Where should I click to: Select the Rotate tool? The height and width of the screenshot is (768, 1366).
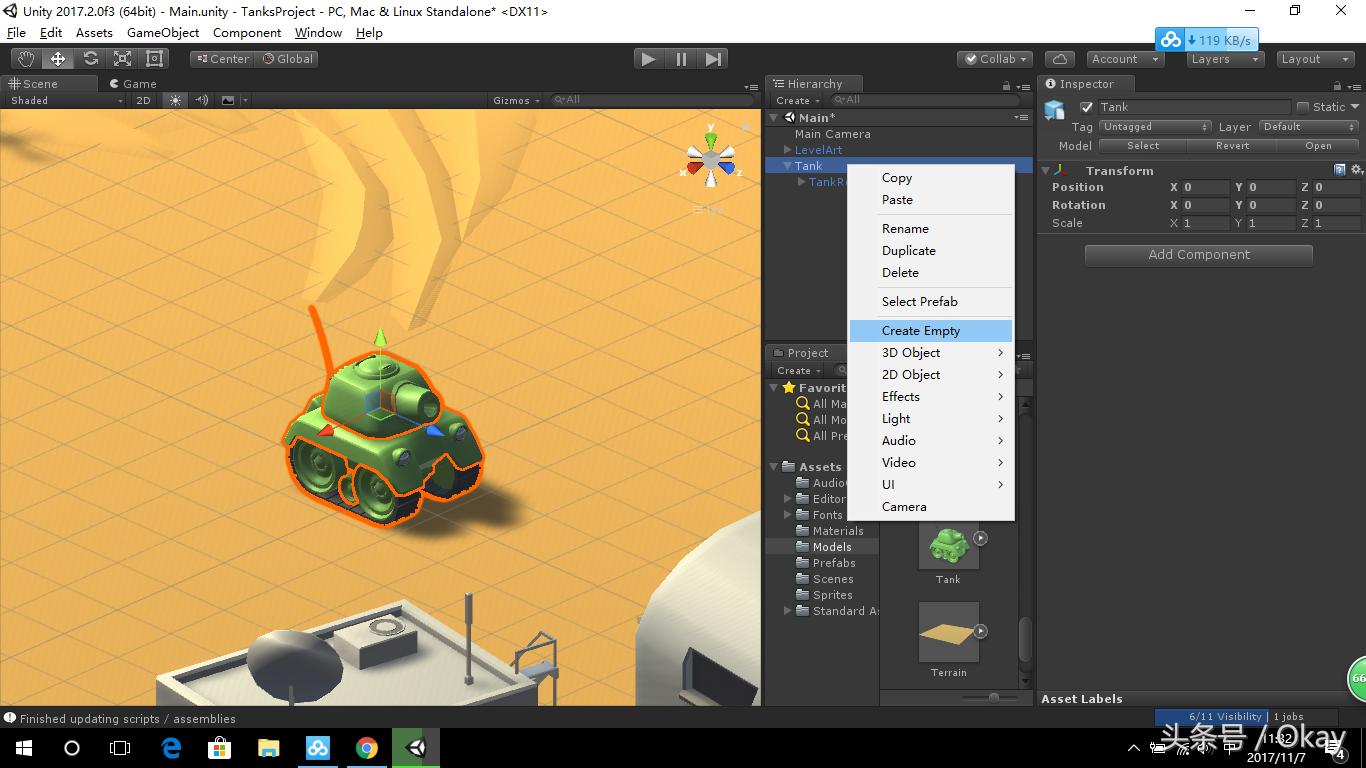[90, 58]
